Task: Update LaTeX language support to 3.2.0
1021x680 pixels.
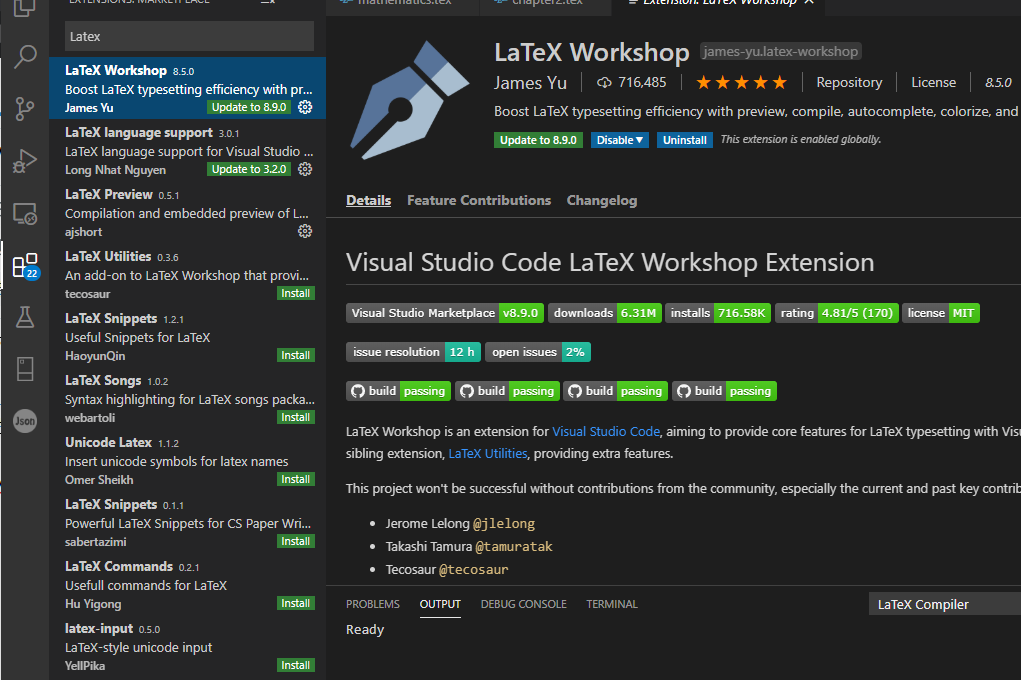Action: coord(249,169)
